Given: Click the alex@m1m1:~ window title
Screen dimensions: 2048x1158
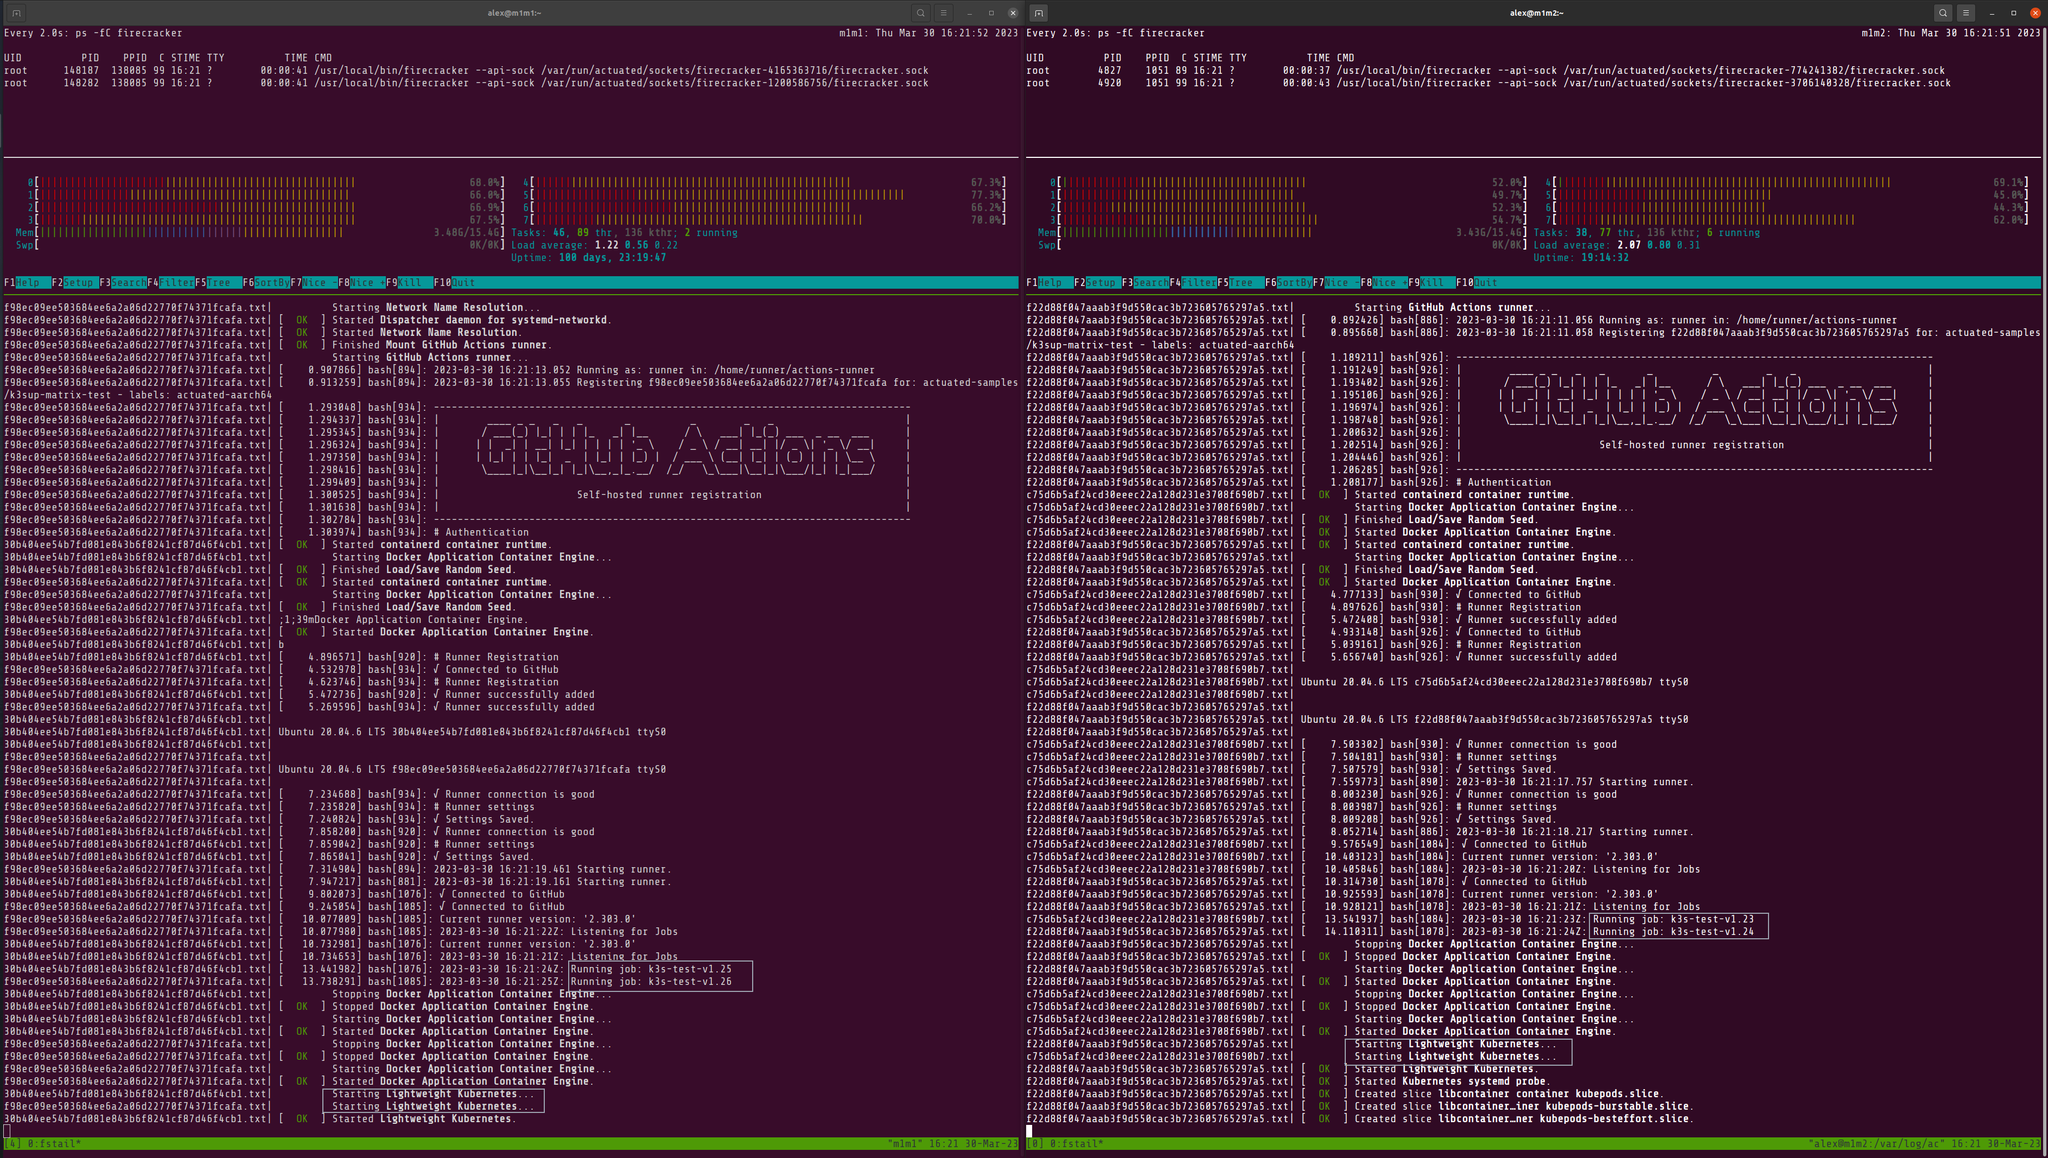Looking at the screenshot, I should click(x=514, y=13).
